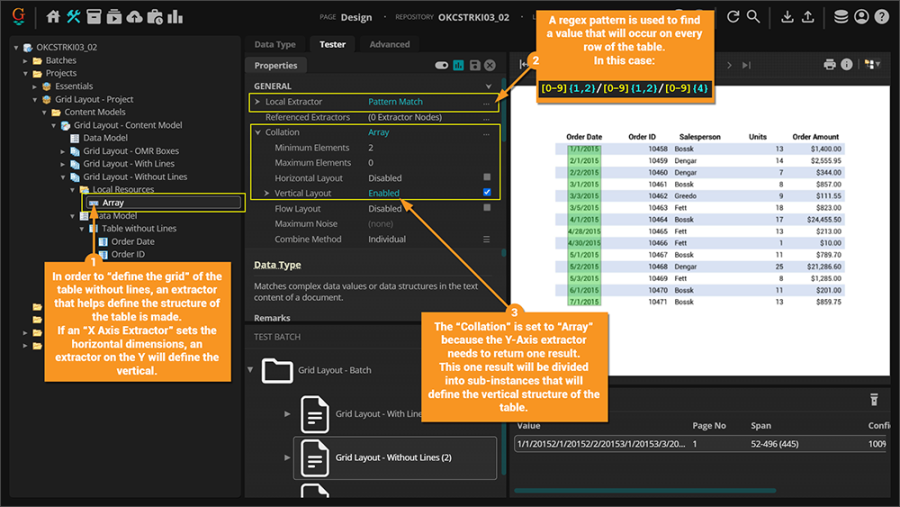Viewport: 900px width, 507px height.
Task: Collapse the Collation property
Action: (257, 132)
